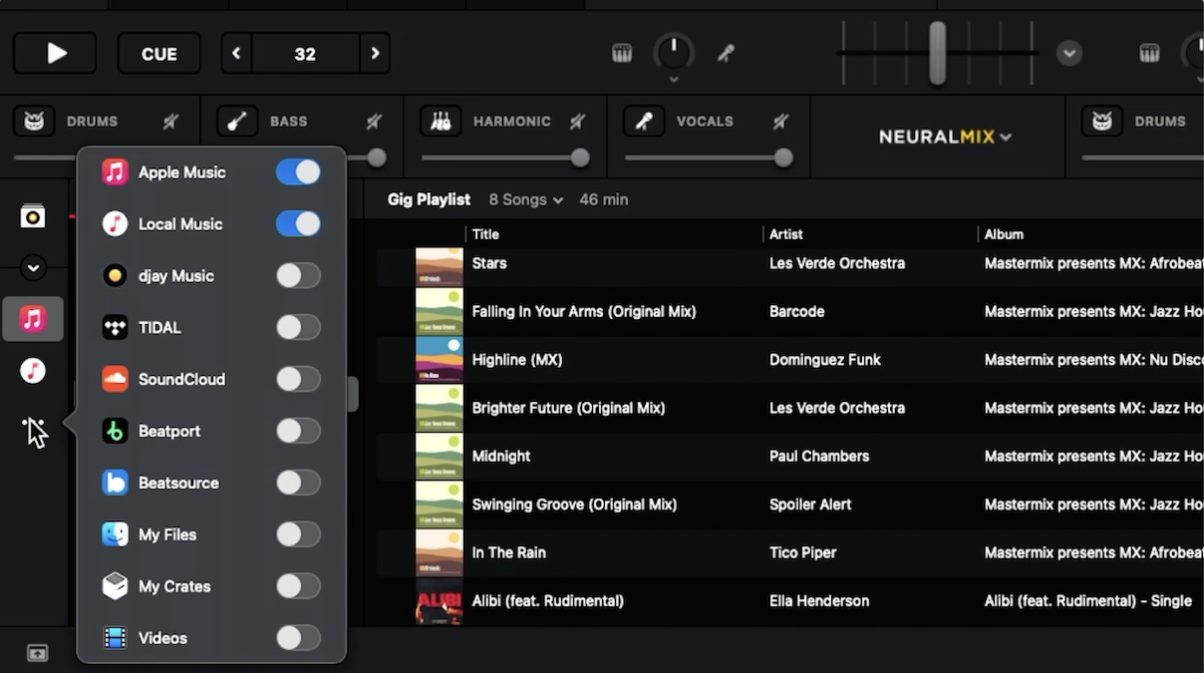Open the Apple Music library in sidebar

point(33,319)
